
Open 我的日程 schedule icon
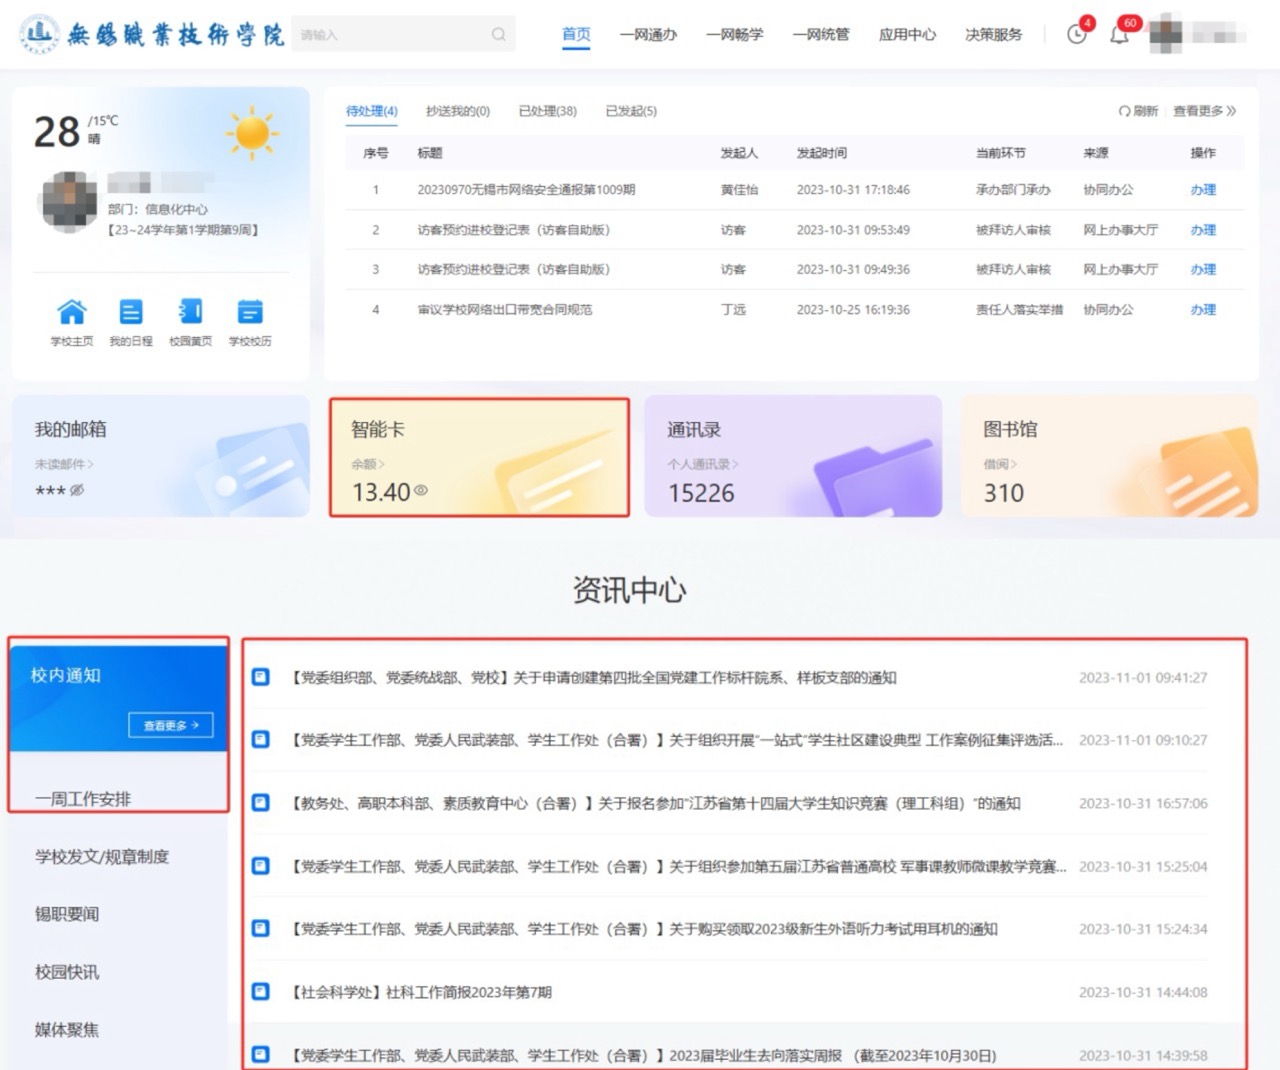[x=131, y=312]
